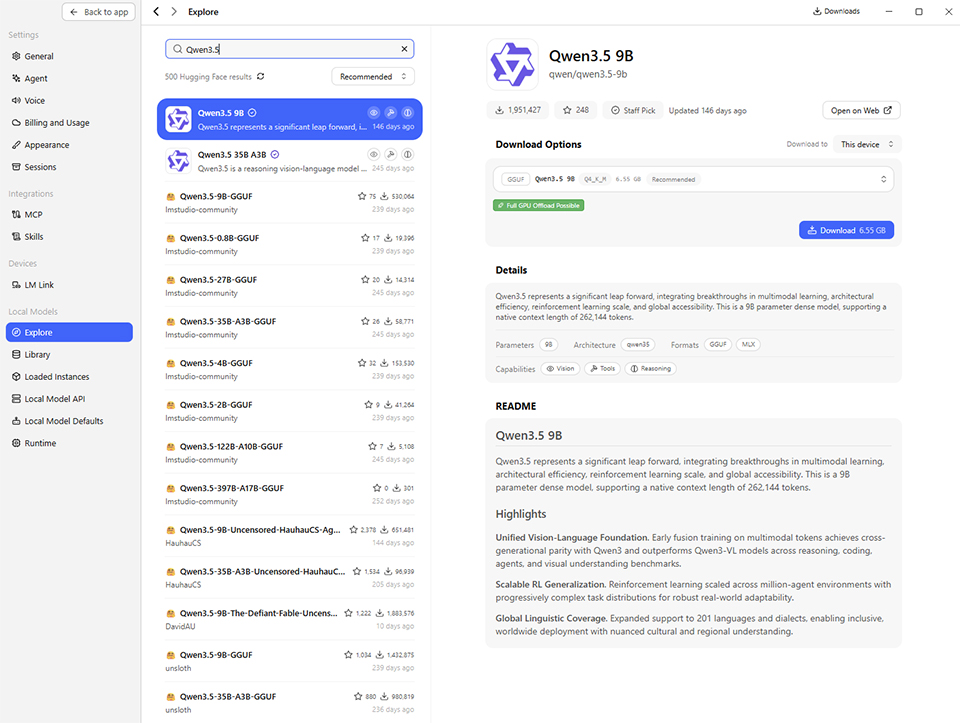Refresh the Hugging Face results
This screenshot has width=960, height=723.
point(261,77)
